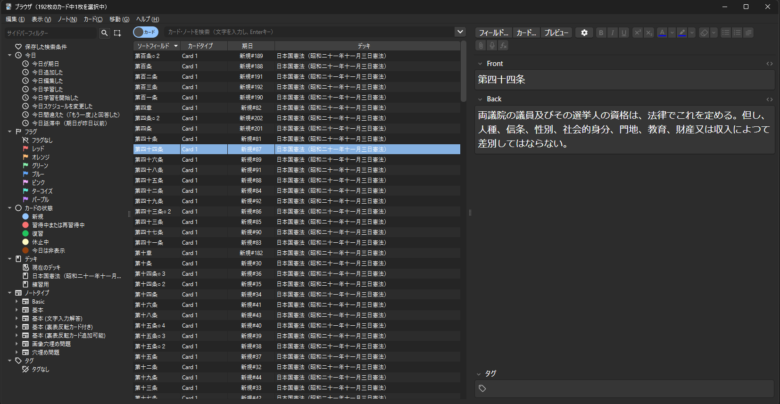Toggle HTML editor for Back field
The image size is (780, 404).
[x=768, y=99]
